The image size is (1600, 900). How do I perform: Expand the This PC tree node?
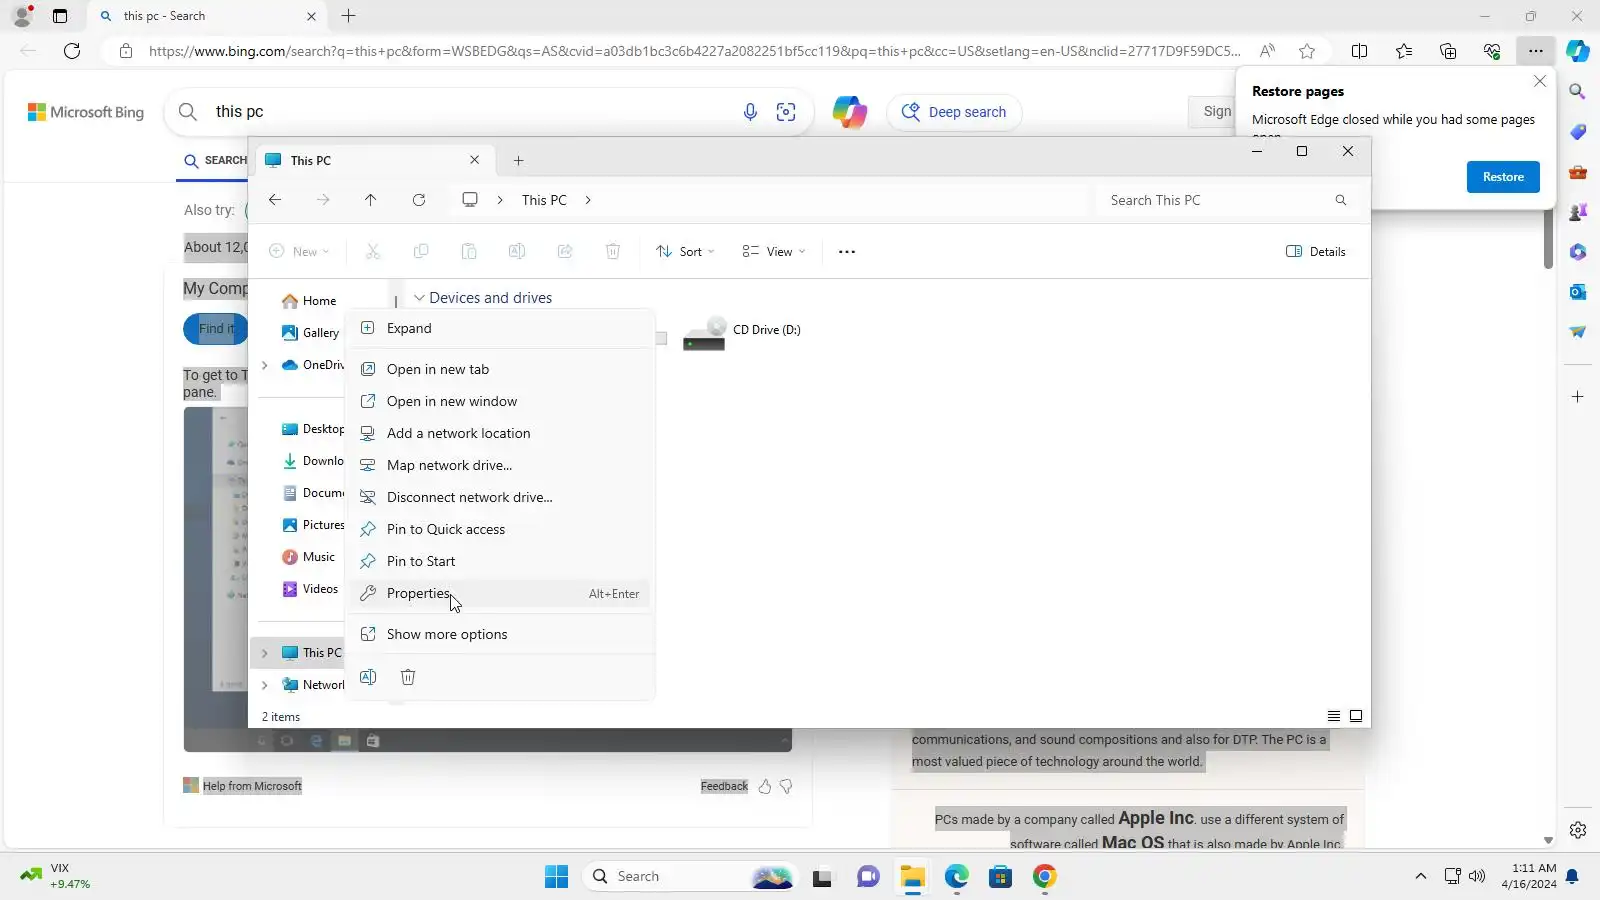point(265,653)
